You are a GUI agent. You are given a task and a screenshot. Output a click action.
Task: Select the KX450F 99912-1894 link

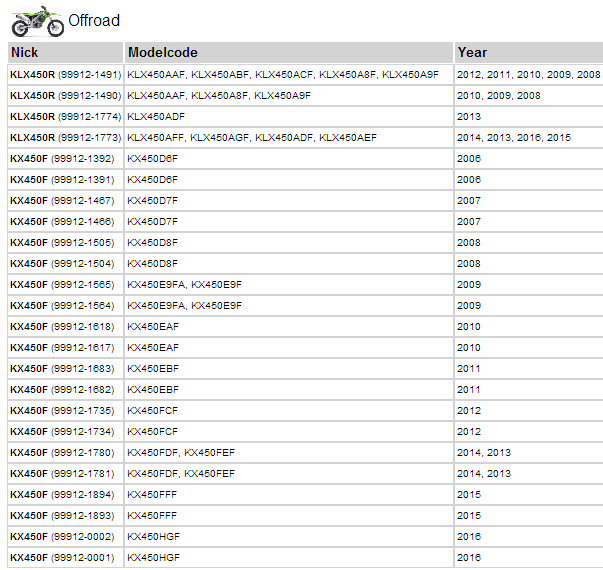tap(61, 495)
